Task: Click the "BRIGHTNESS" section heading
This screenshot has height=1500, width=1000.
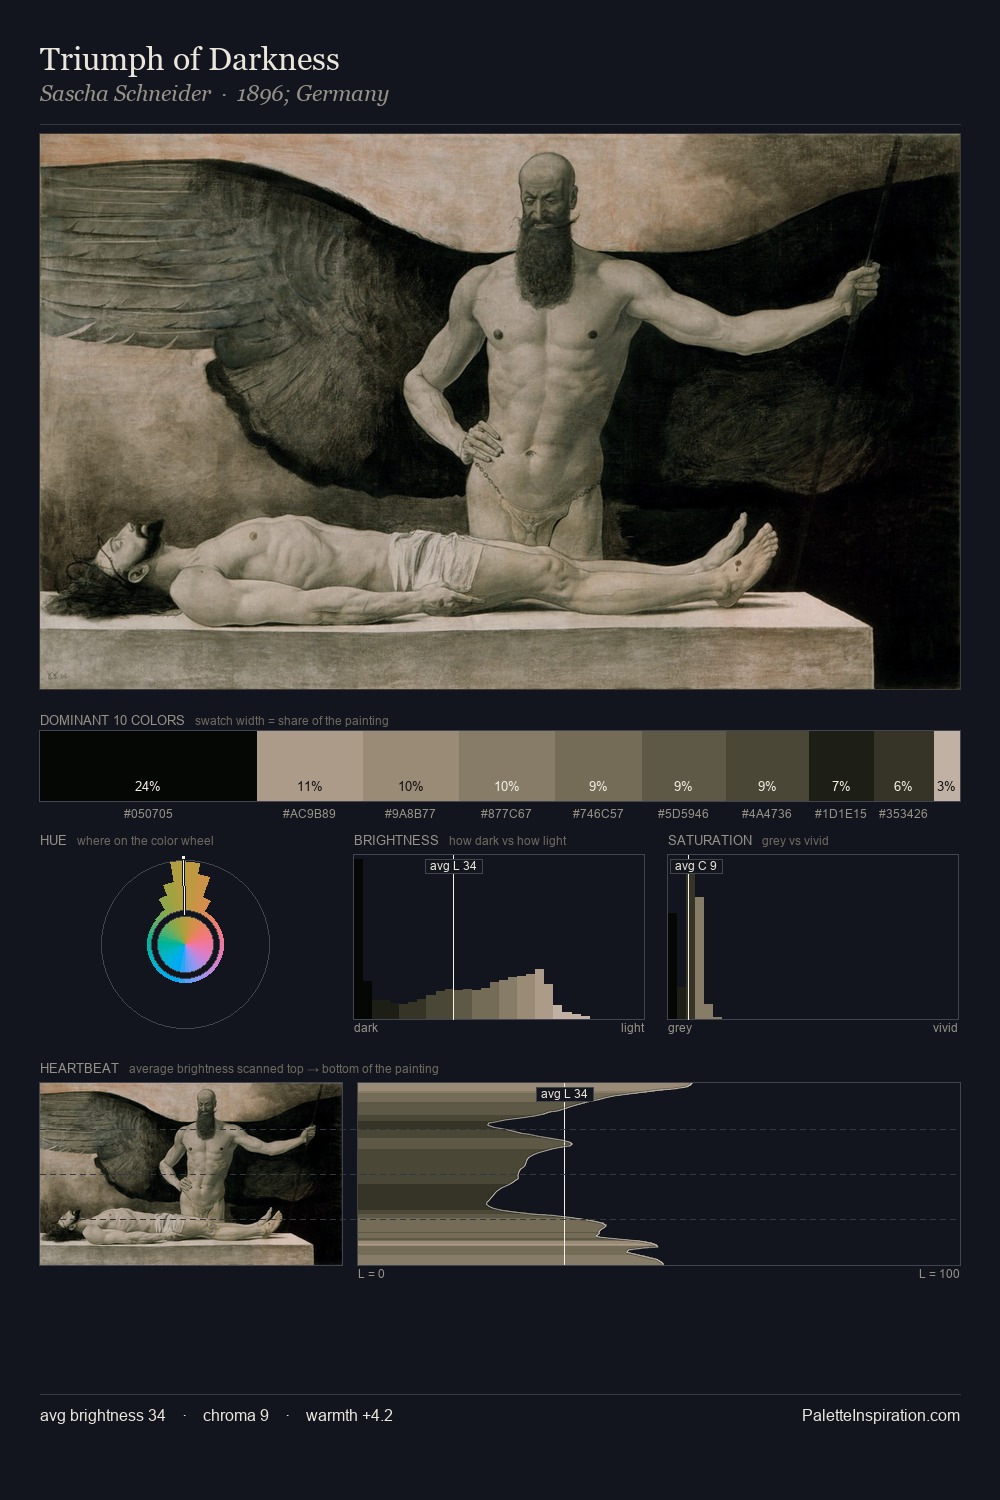Action: click(x=396, y=840)
